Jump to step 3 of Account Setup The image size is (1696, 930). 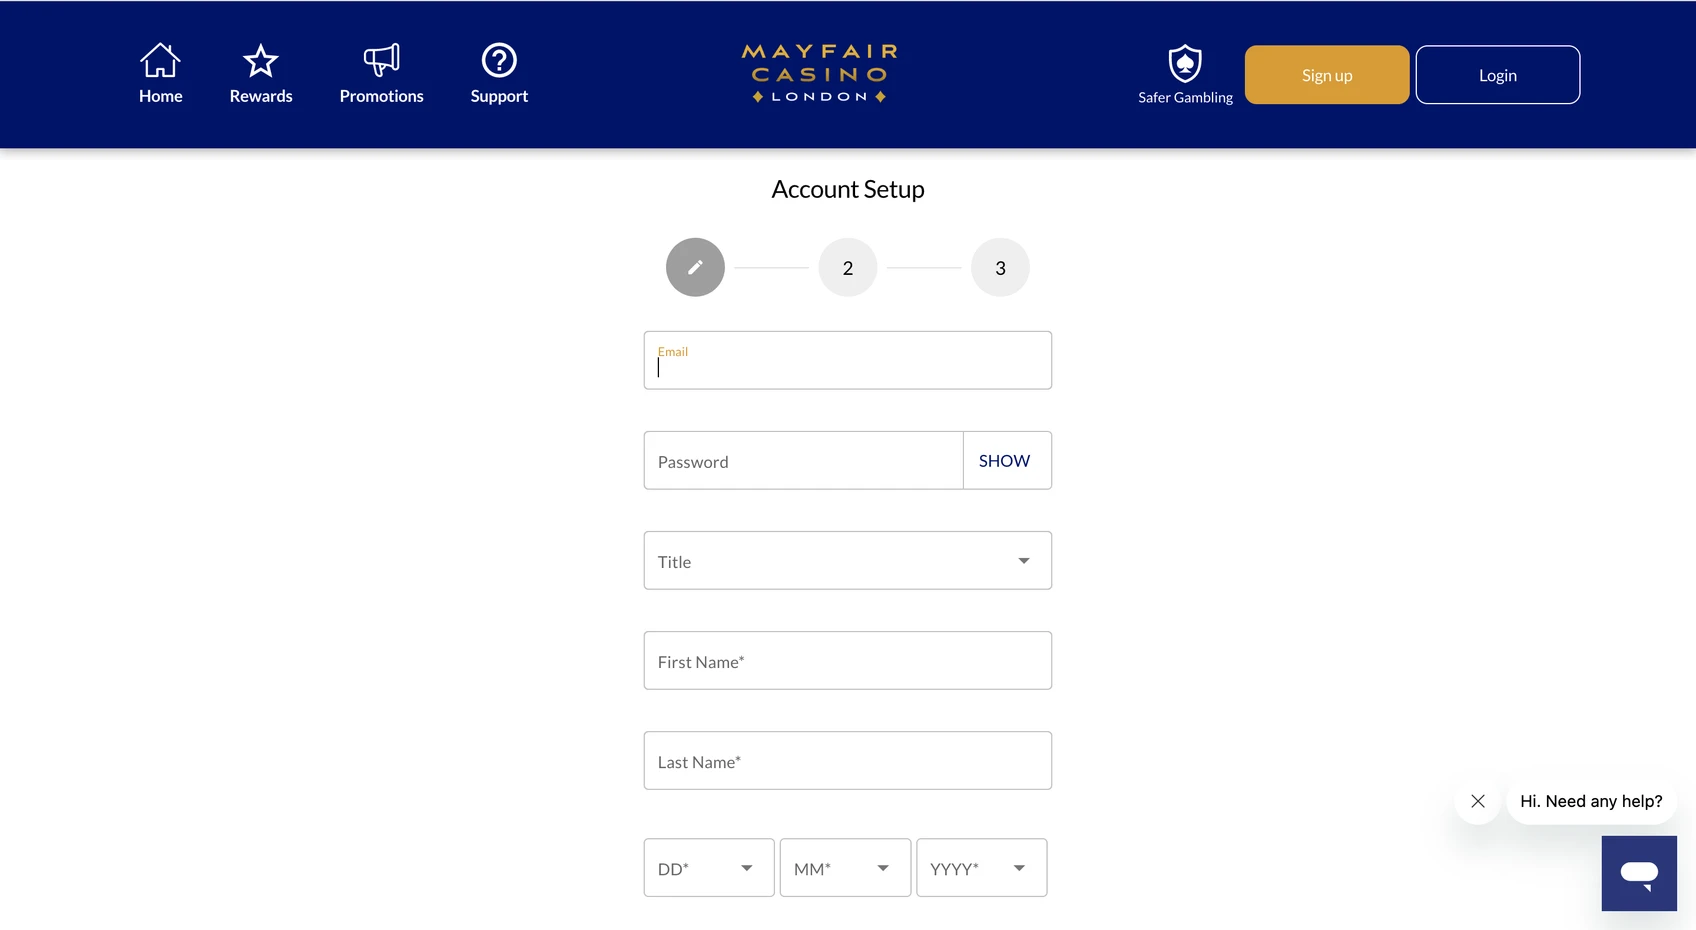pos(1000,267)
